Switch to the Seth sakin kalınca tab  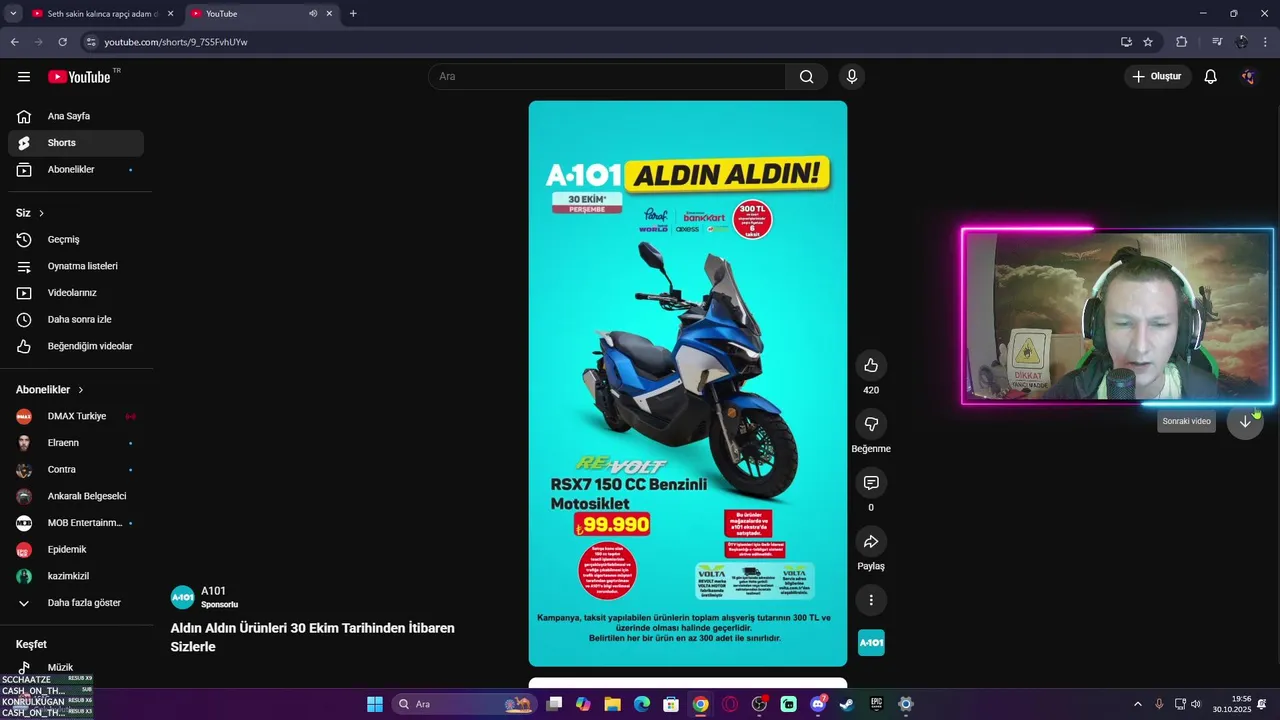pos(103,14)
